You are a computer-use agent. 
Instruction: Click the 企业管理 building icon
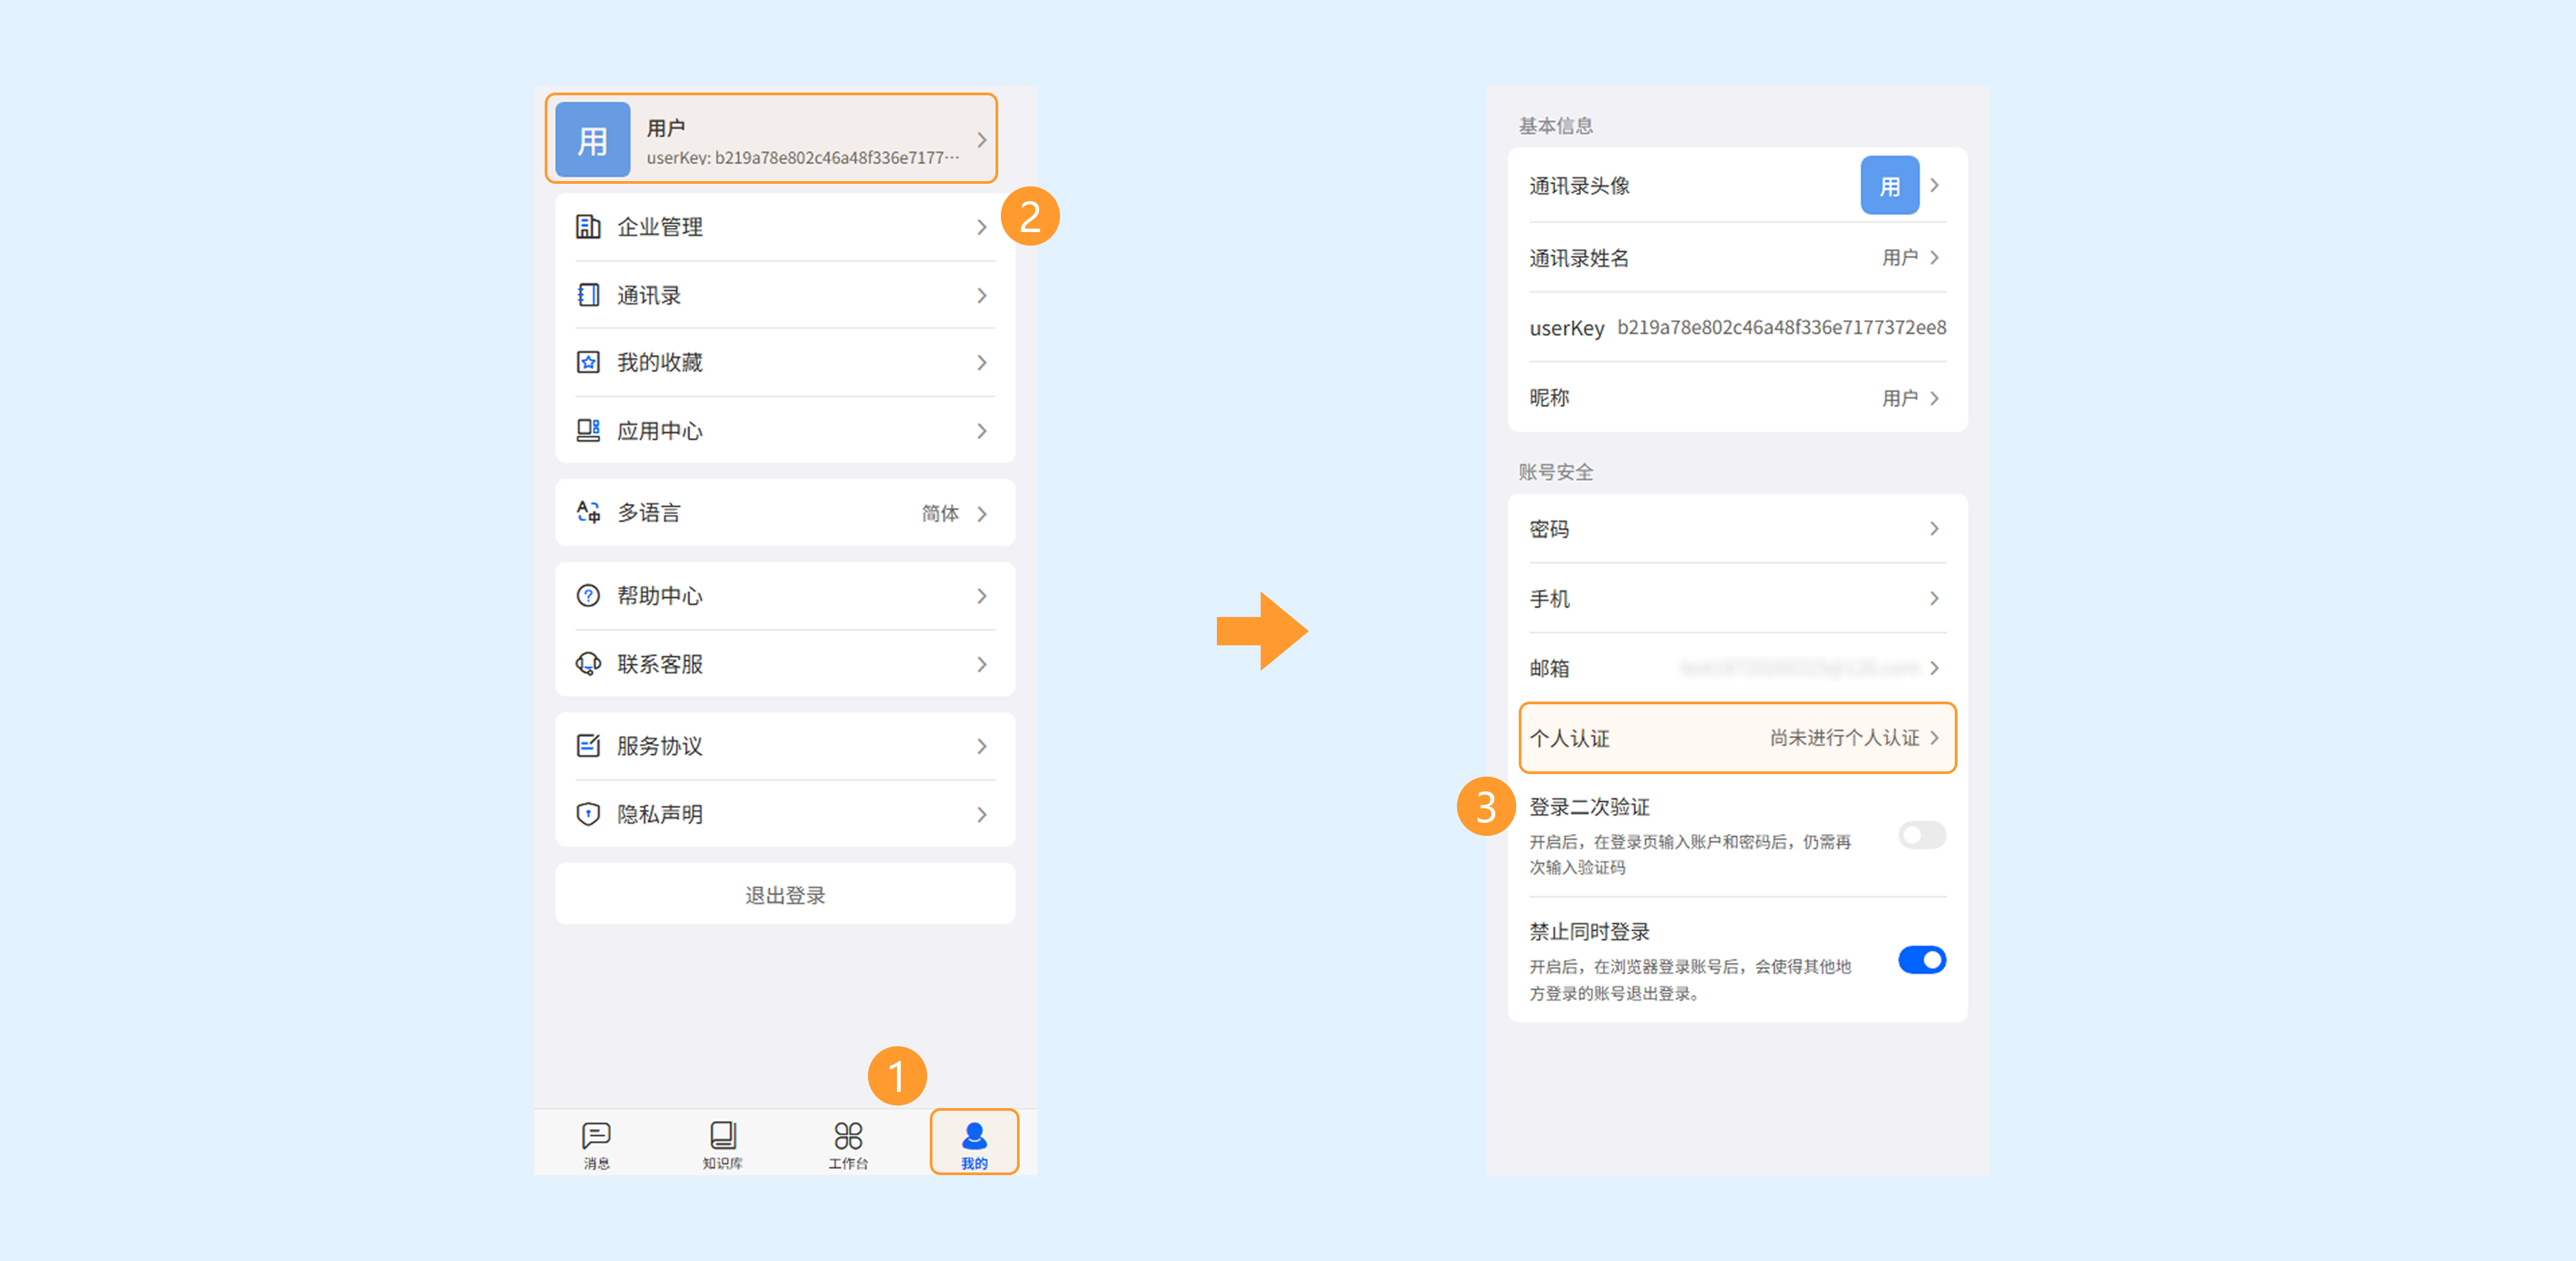point(588,227)
